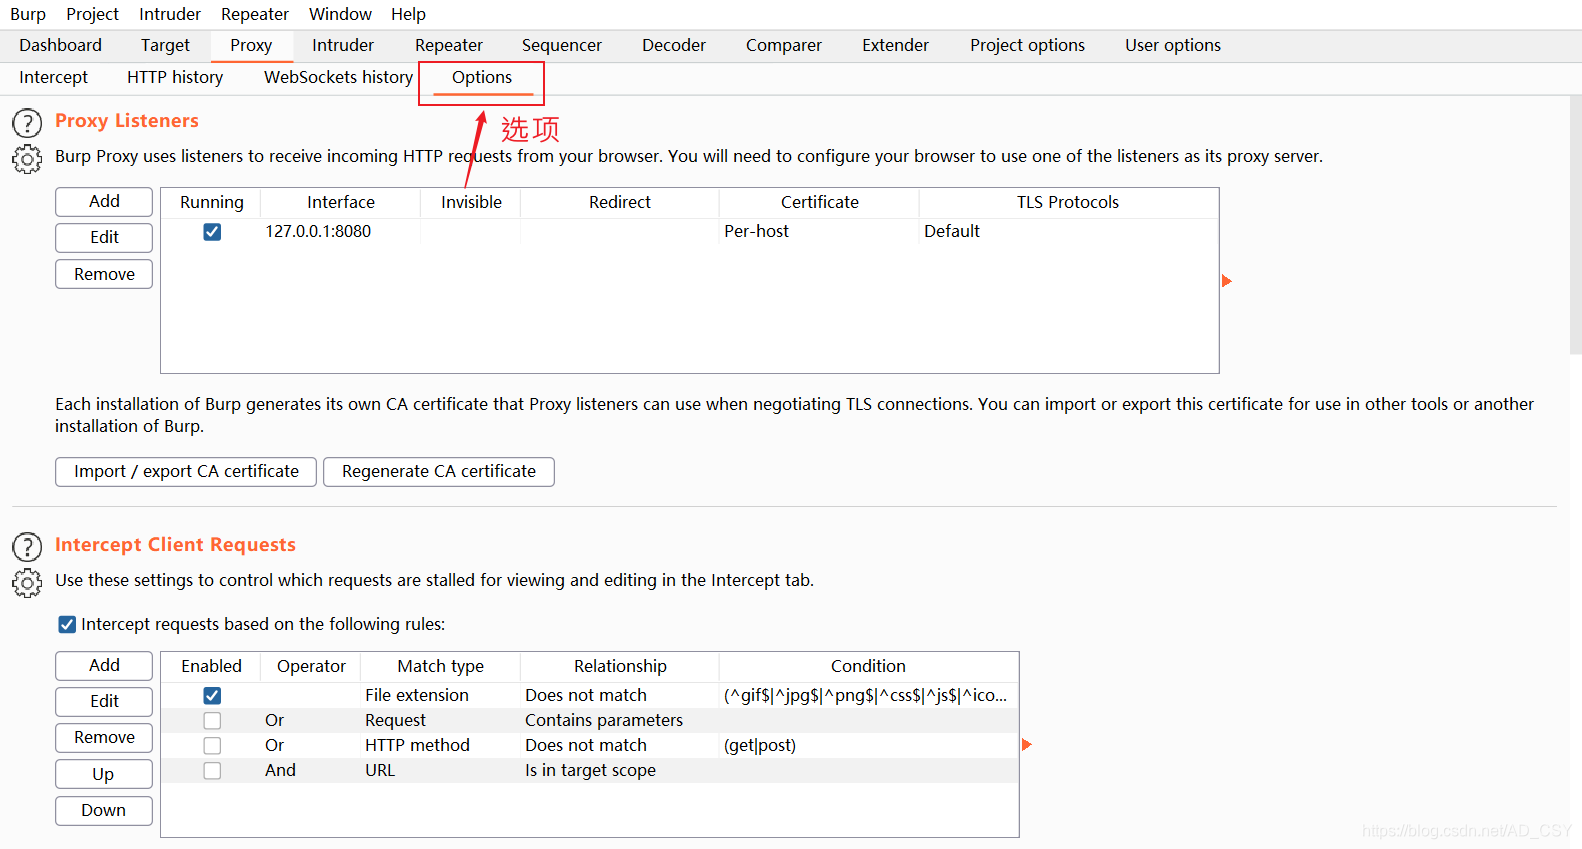Enable the HTTP method rule checkbox
Screen dimensions: 1582x849
tap(212, 745)
